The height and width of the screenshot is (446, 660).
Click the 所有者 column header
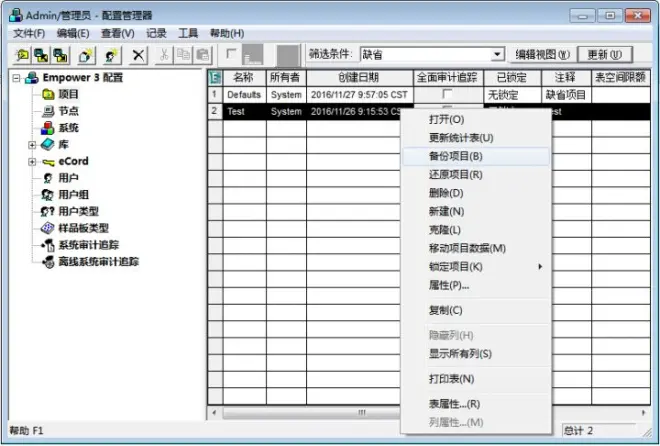(x=286, y=78)
